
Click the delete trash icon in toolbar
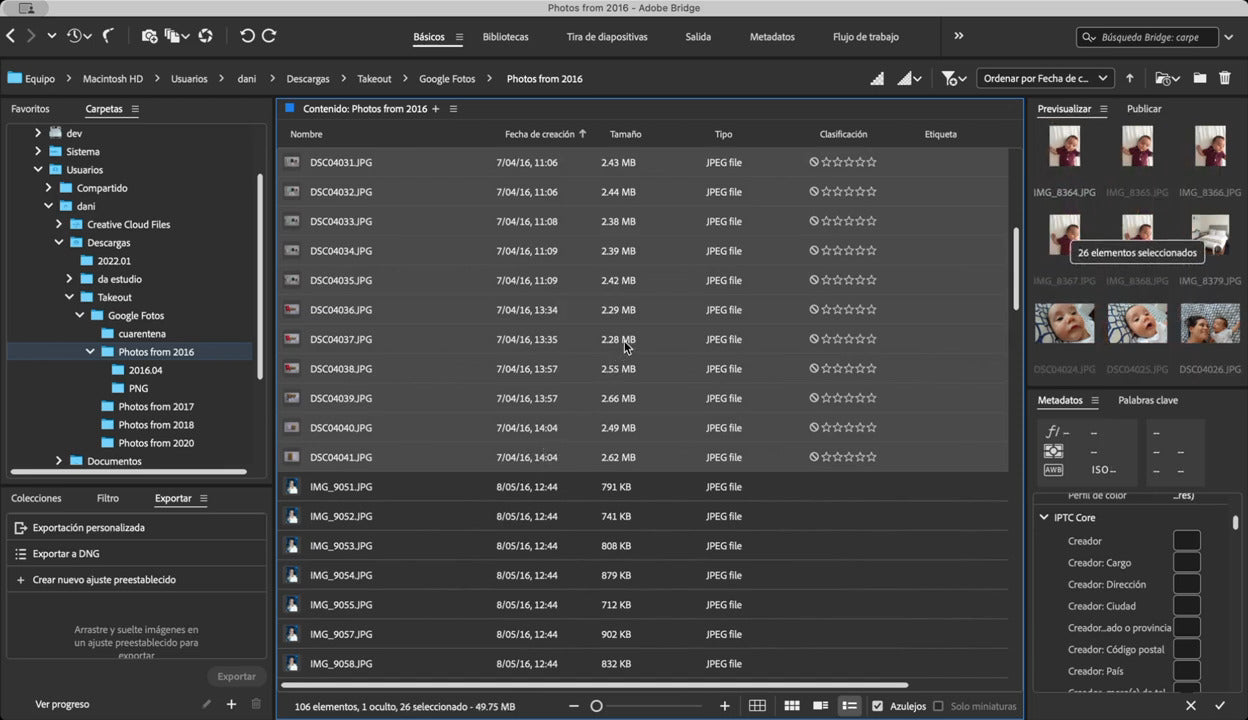pos(1225,78)
